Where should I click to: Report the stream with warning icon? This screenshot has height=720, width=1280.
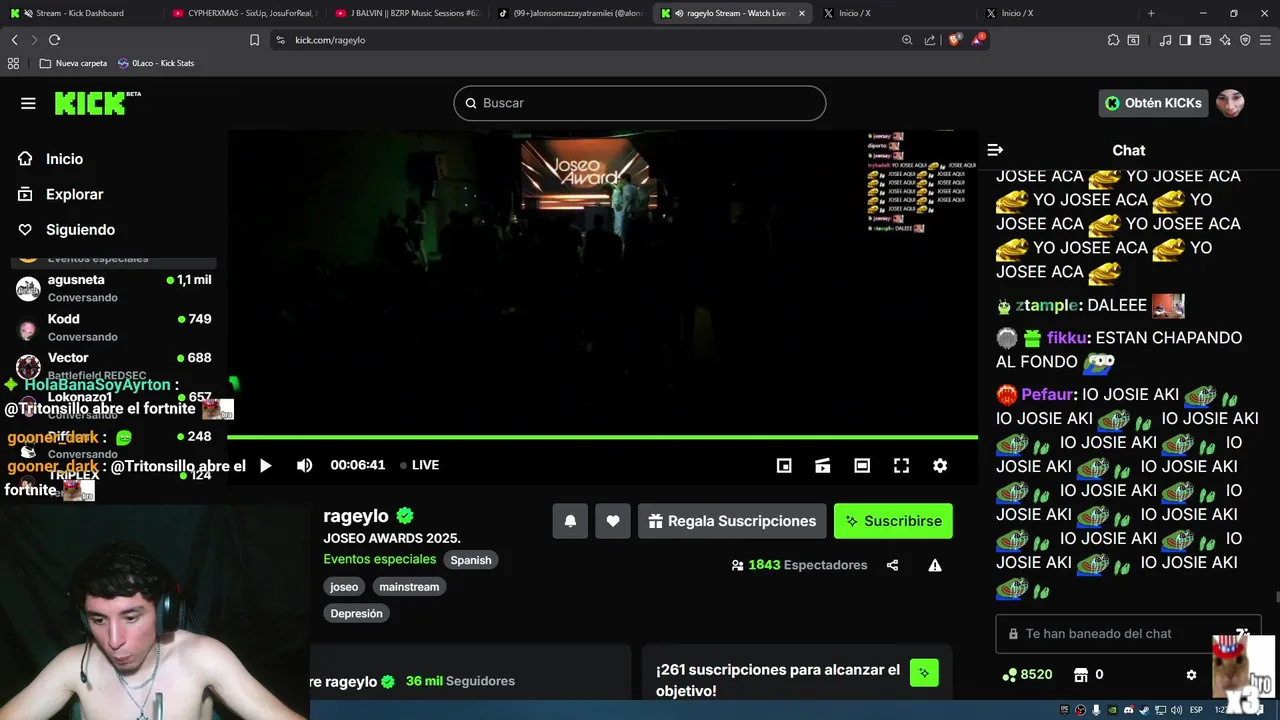click(935, 565)
